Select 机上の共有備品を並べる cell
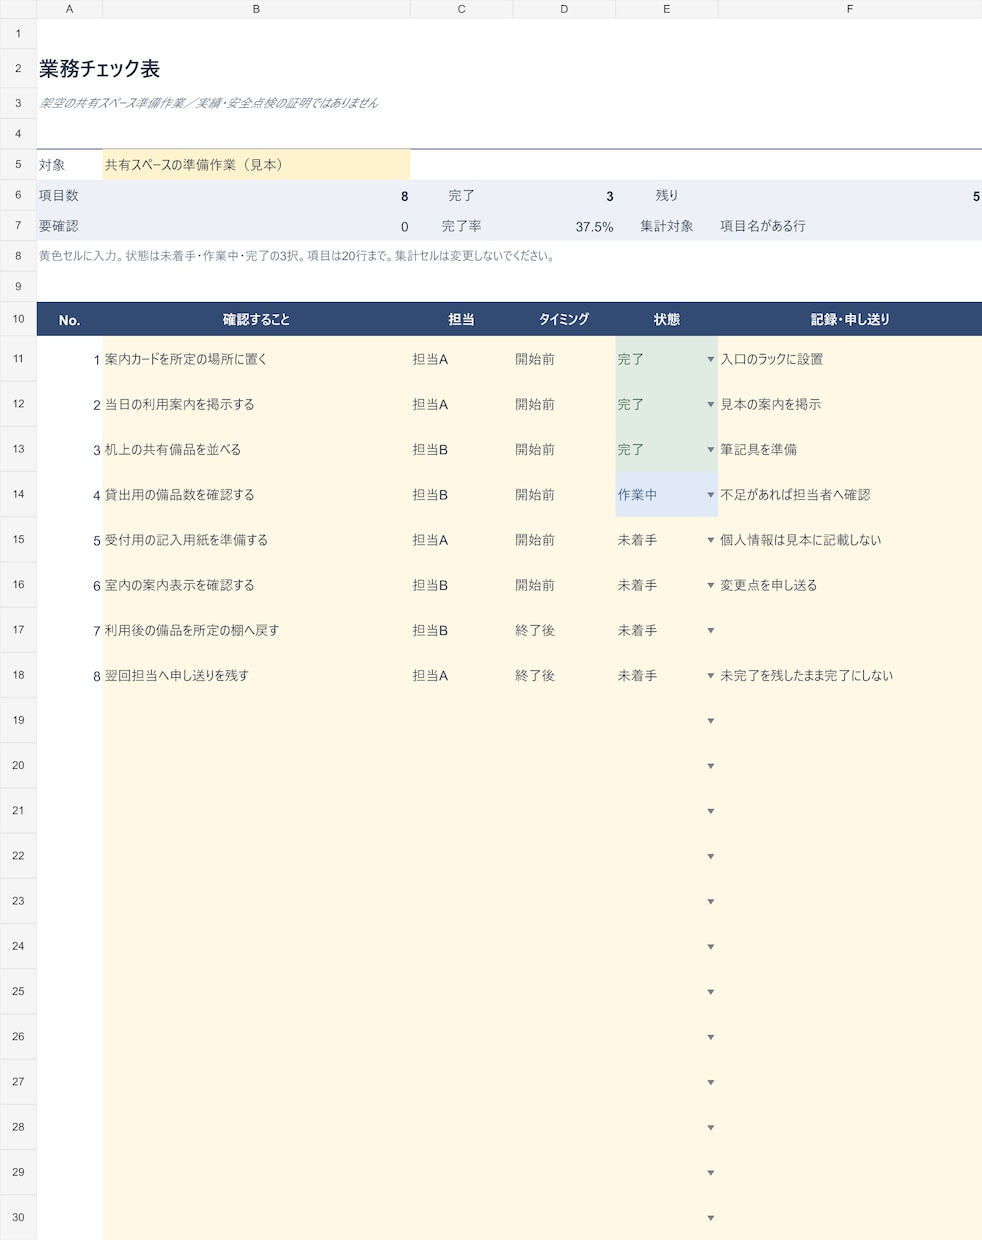 coord(256,449)
